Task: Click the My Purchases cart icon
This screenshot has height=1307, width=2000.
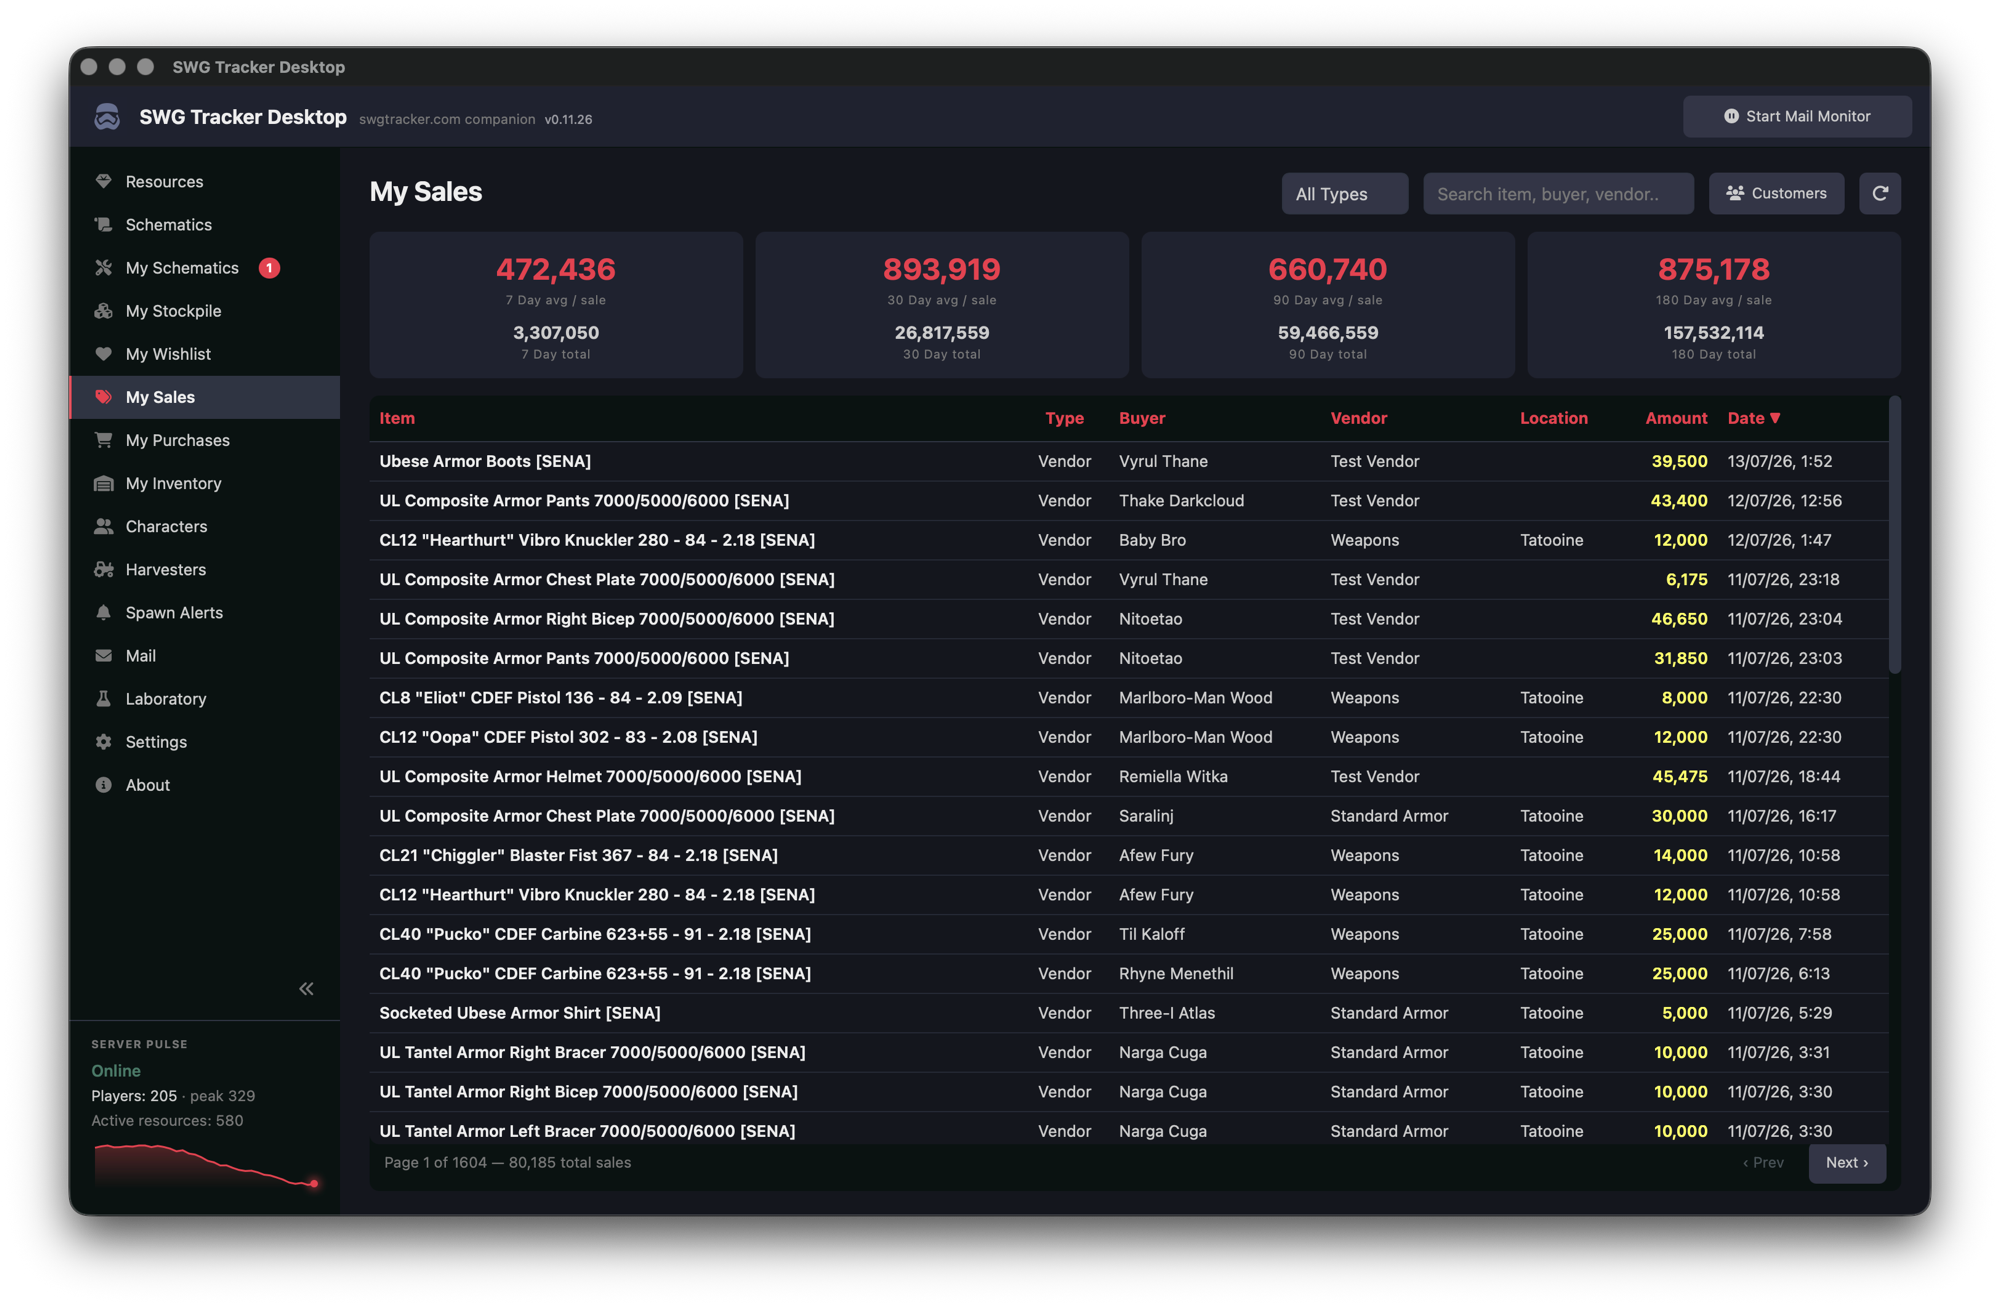Action: point(103,439)
